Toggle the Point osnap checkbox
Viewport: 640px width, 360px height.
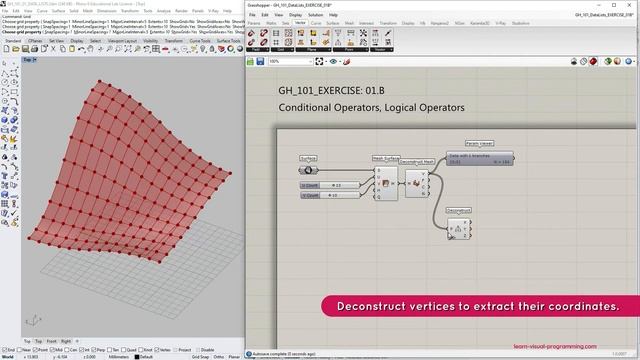pos(36,350)
